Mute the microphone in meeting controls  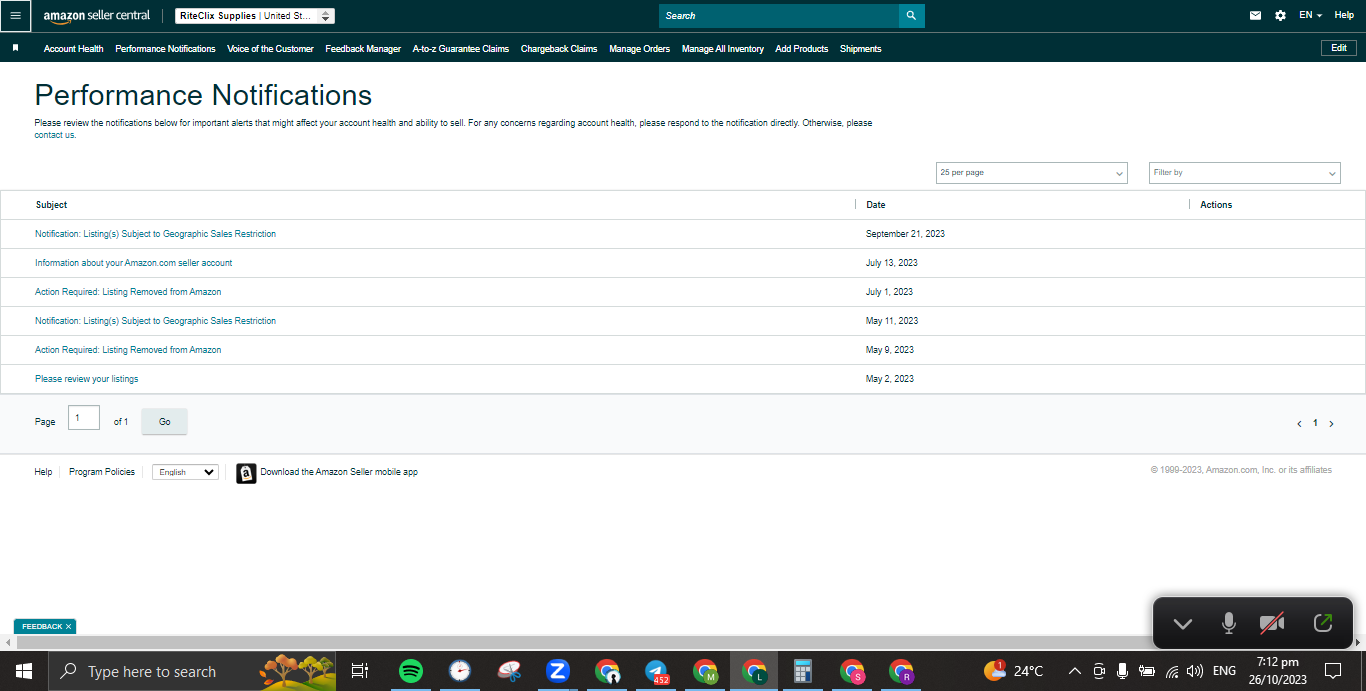pyautogui.click(x=1229, y=624)
